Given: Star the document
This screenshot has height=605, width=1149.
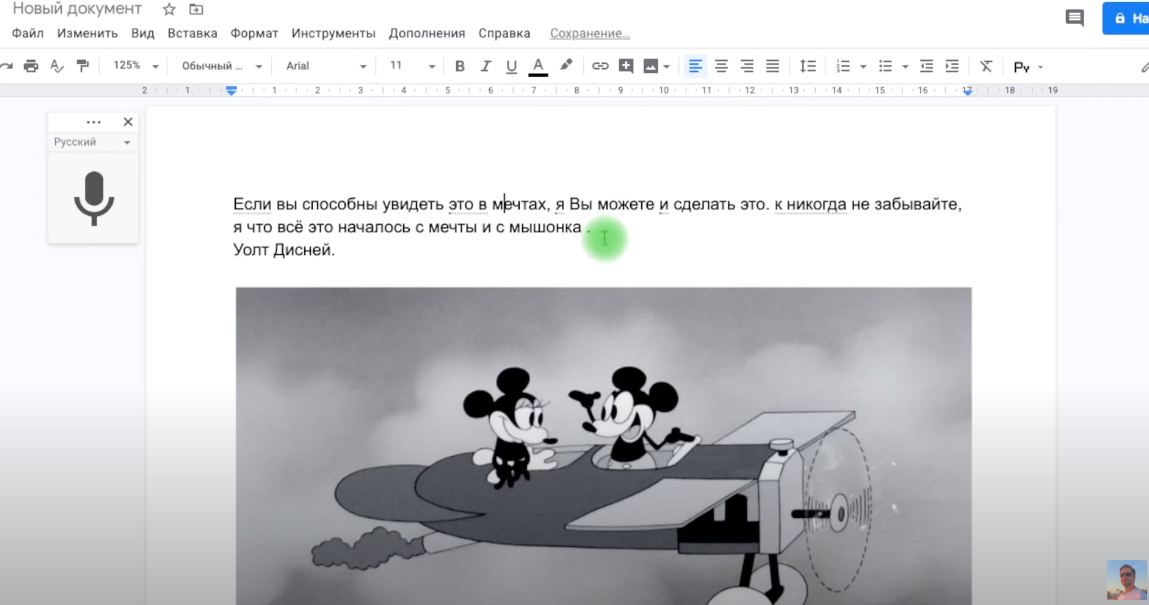Looking at the screenshot, I should pos(169,10).
